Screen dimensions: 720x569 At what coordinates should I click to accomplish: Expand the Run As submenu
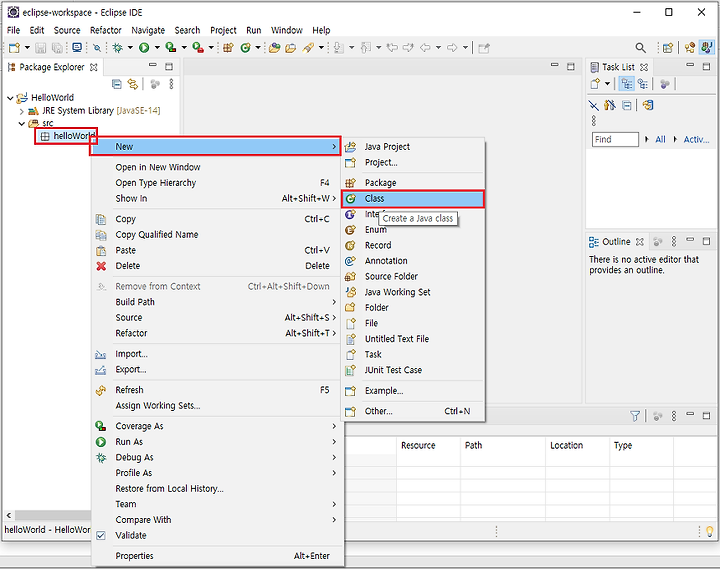pos(218,442)
